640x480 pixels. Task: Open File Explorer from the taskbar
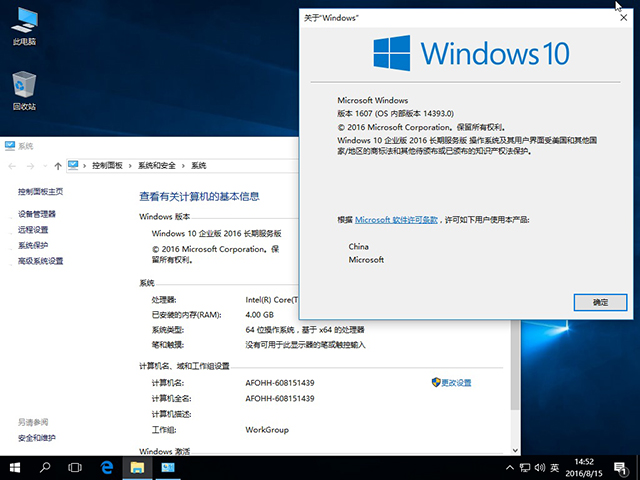(135, 467)
